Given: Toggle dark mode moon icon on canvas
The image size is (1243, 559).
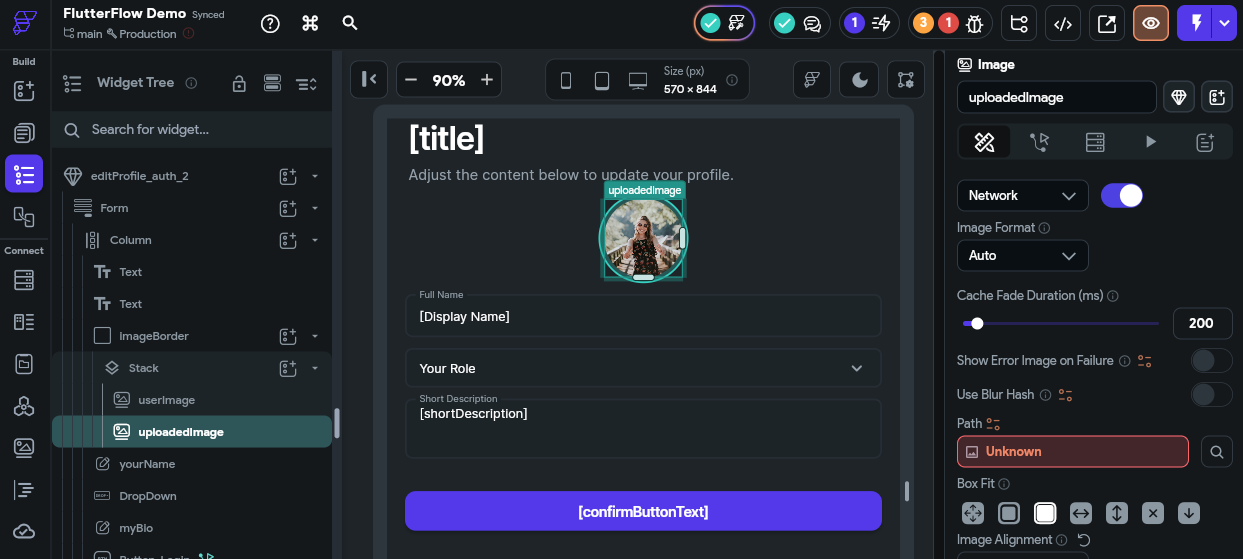Looking at the screenshot, I should [860, 80].
